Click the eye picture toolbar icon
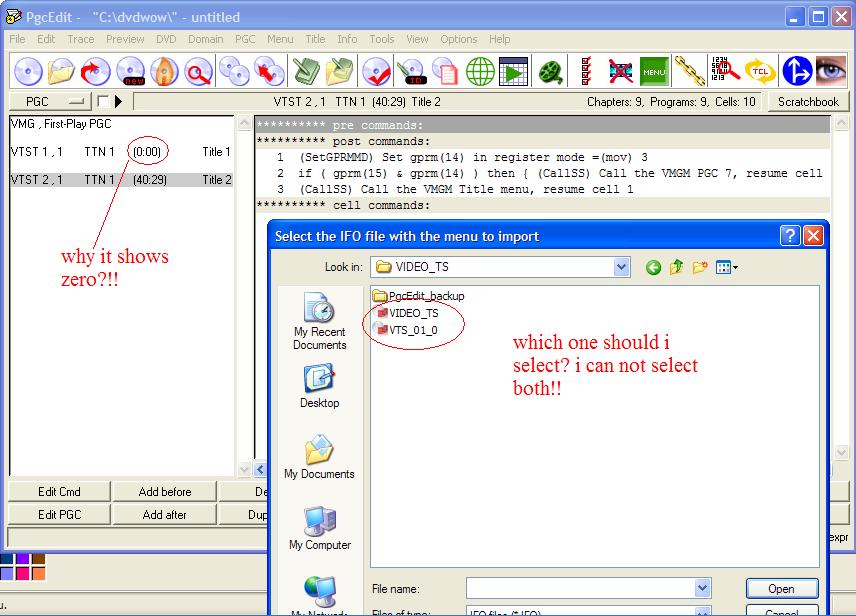Viewport: 856px width, 616px height. click(x=831, y=72)
